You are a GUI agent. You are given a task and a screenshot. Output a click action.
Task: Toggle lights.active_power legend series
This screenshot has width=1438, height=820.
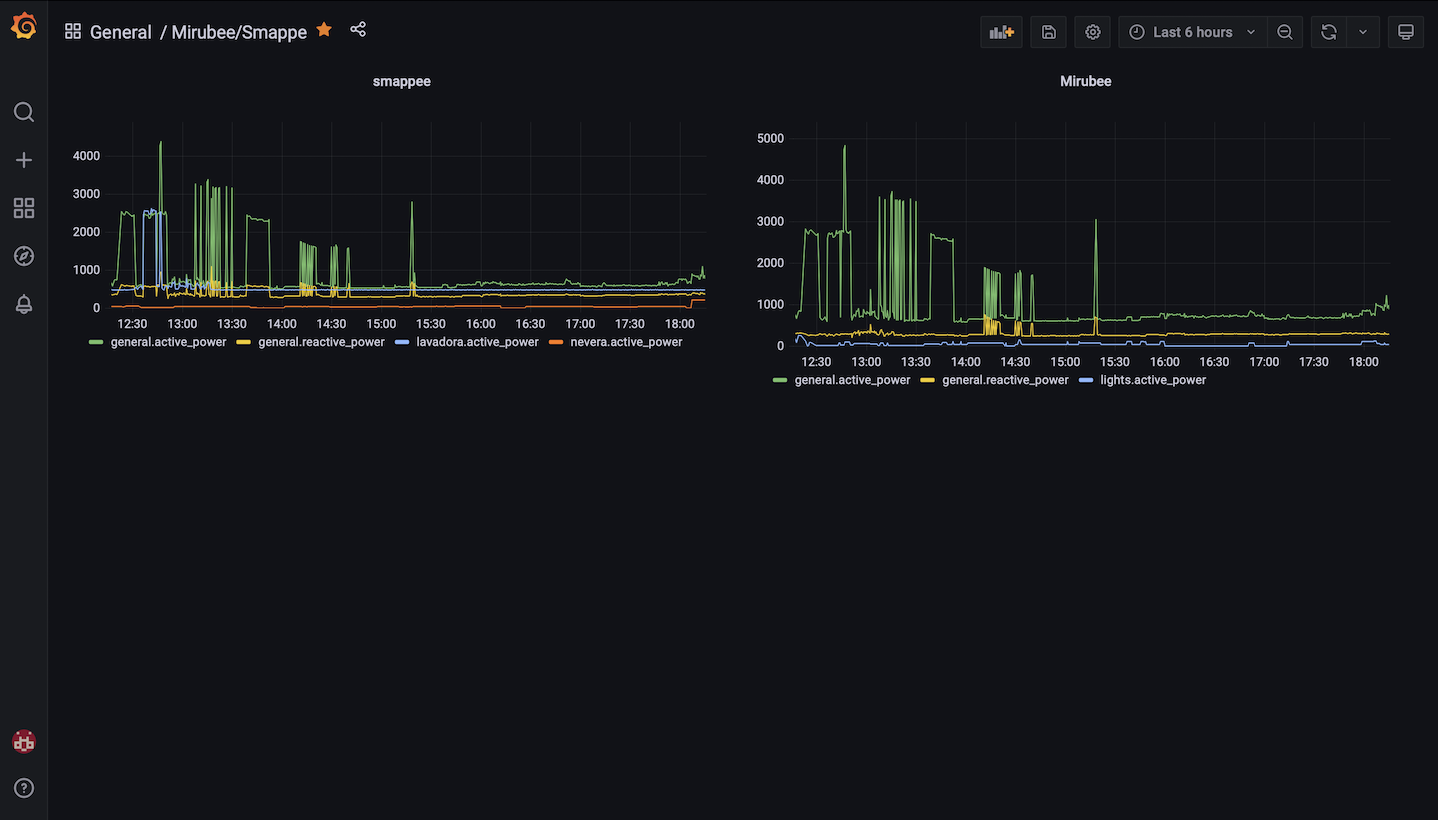click(1153, 380)
